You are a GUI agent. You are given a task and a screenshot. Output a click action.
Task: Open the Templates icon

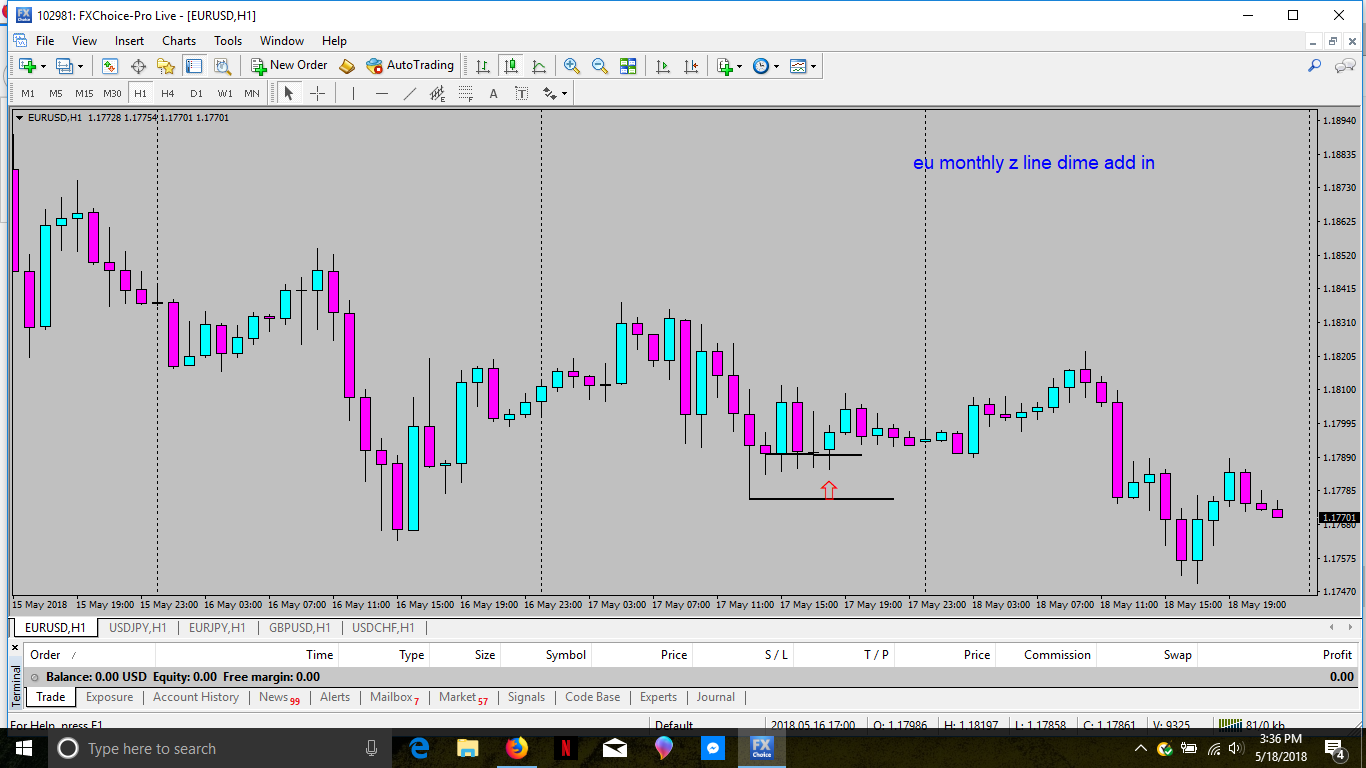[x=798, y=66]
